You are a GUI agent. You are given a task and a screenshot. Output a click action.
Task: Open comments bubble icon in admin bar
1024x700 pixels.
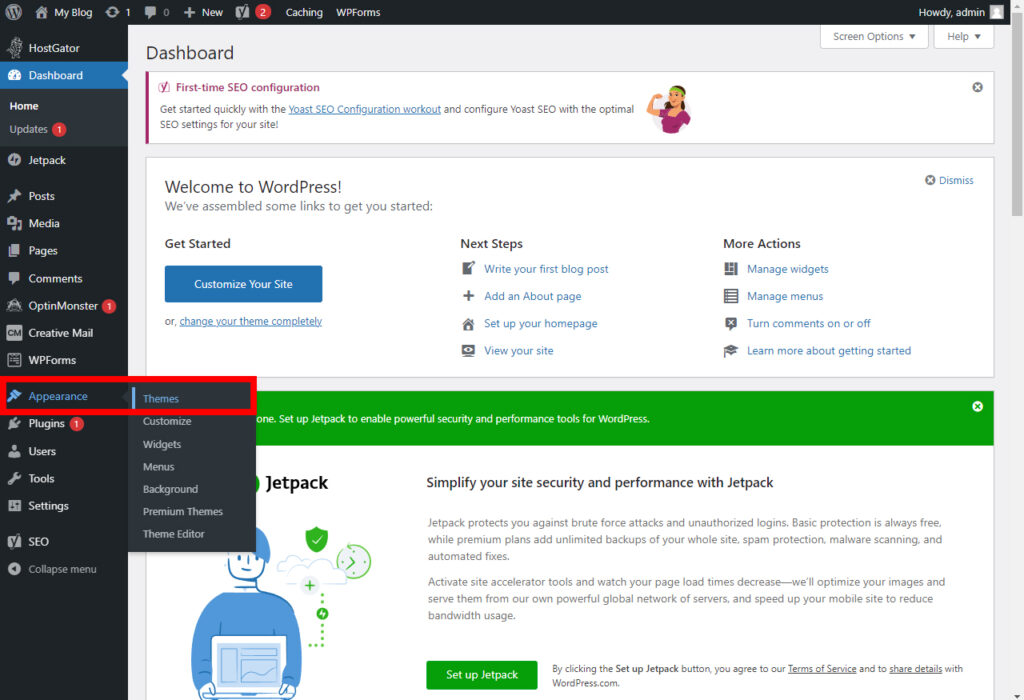click(150, 12)
